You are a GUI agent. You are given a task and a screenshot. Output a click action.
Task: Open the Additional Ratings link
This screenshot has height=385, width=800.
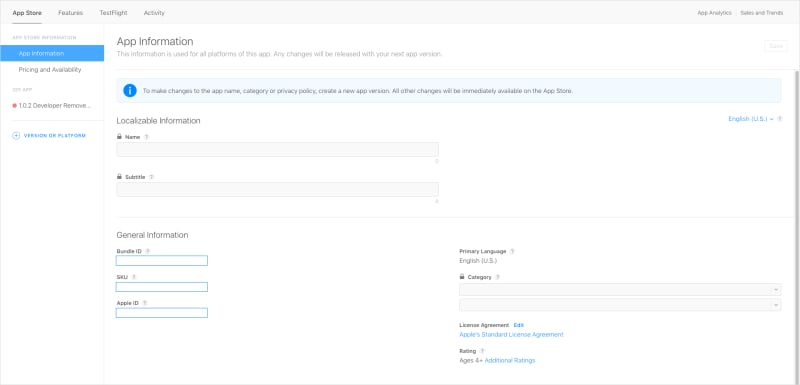510,360
